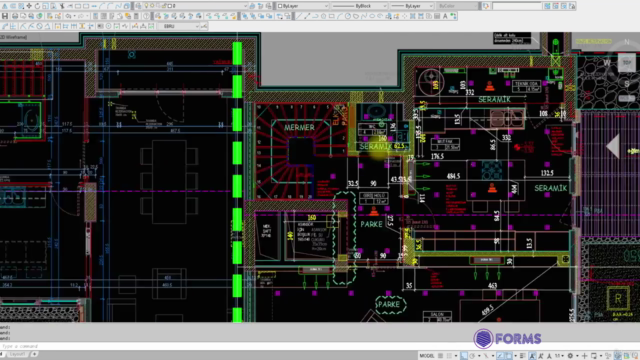Toggle isometric drafting in status bar

[x=486, y=356]
